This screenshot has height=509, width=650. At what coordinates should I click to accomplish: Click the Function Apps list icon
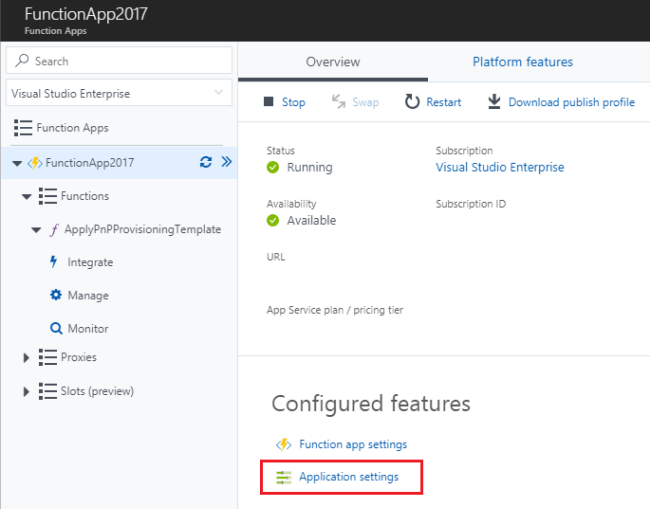pos(23,128)
